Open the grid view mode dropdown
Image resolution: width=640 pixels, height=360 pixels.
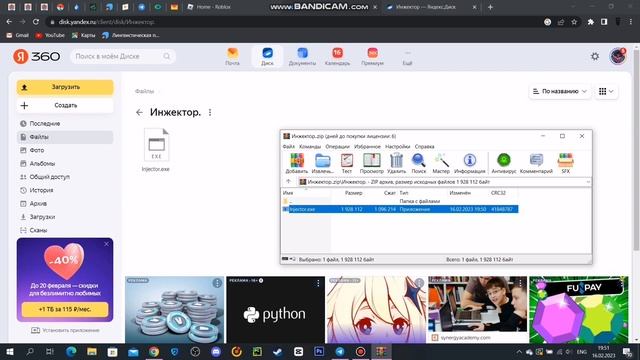point(606,91)
